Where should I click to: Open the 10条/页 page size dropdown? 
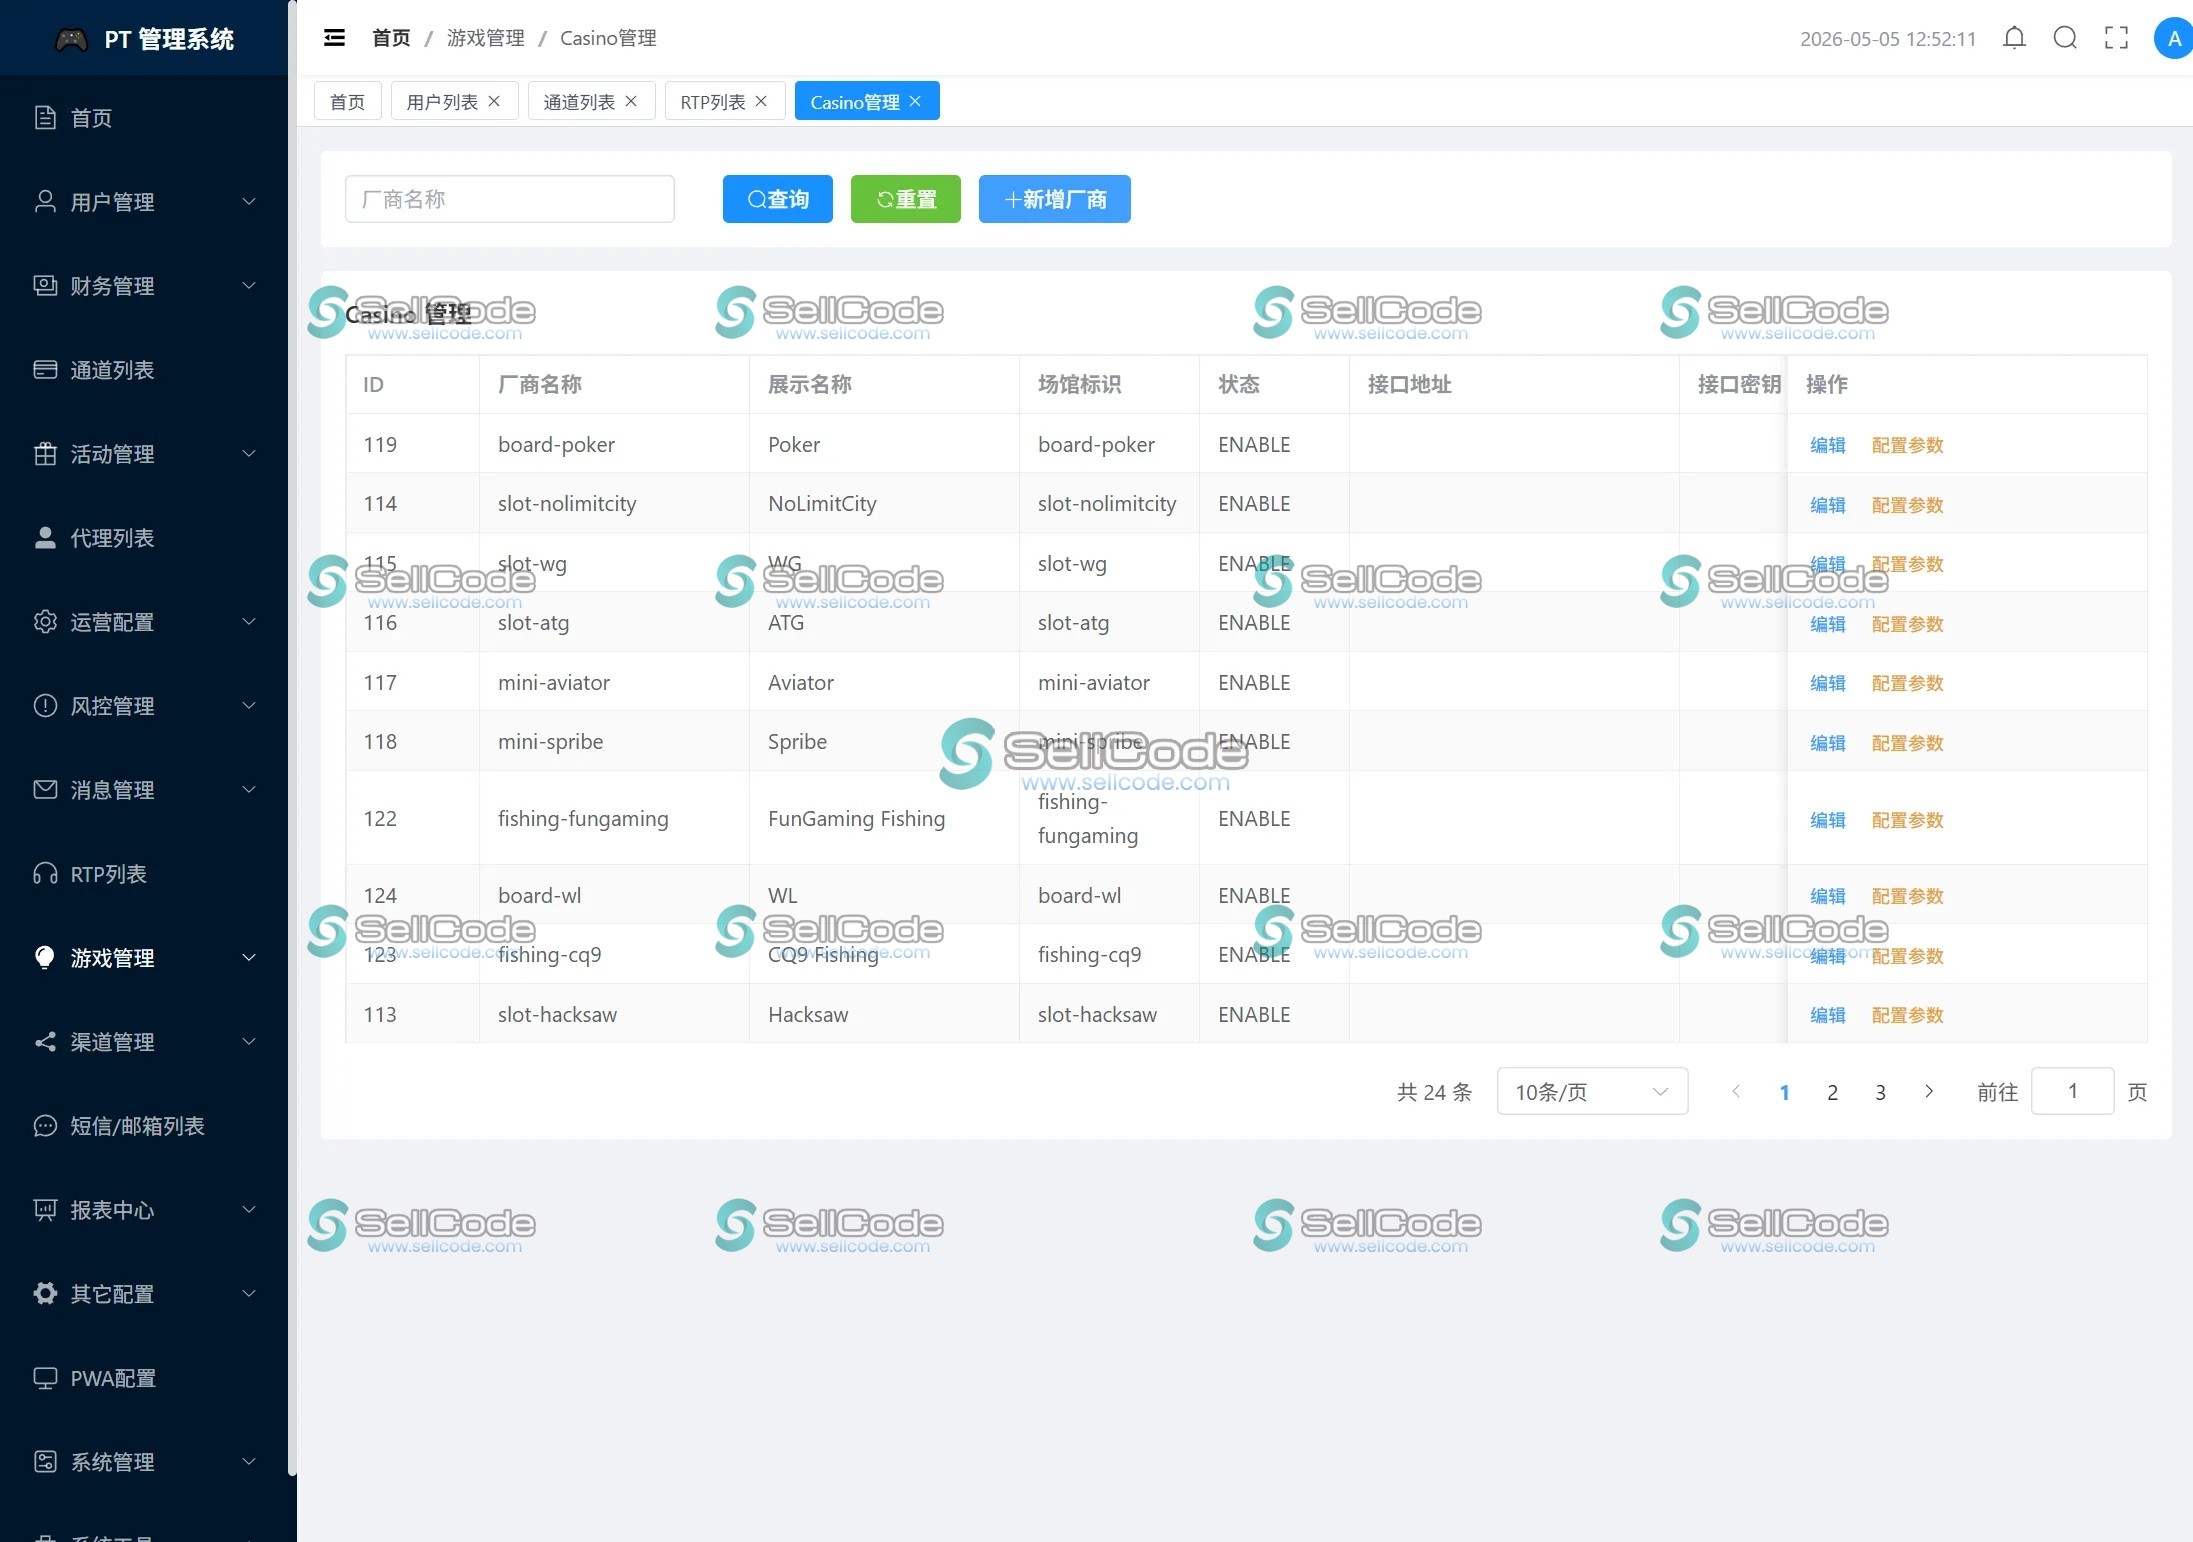1592,1091
